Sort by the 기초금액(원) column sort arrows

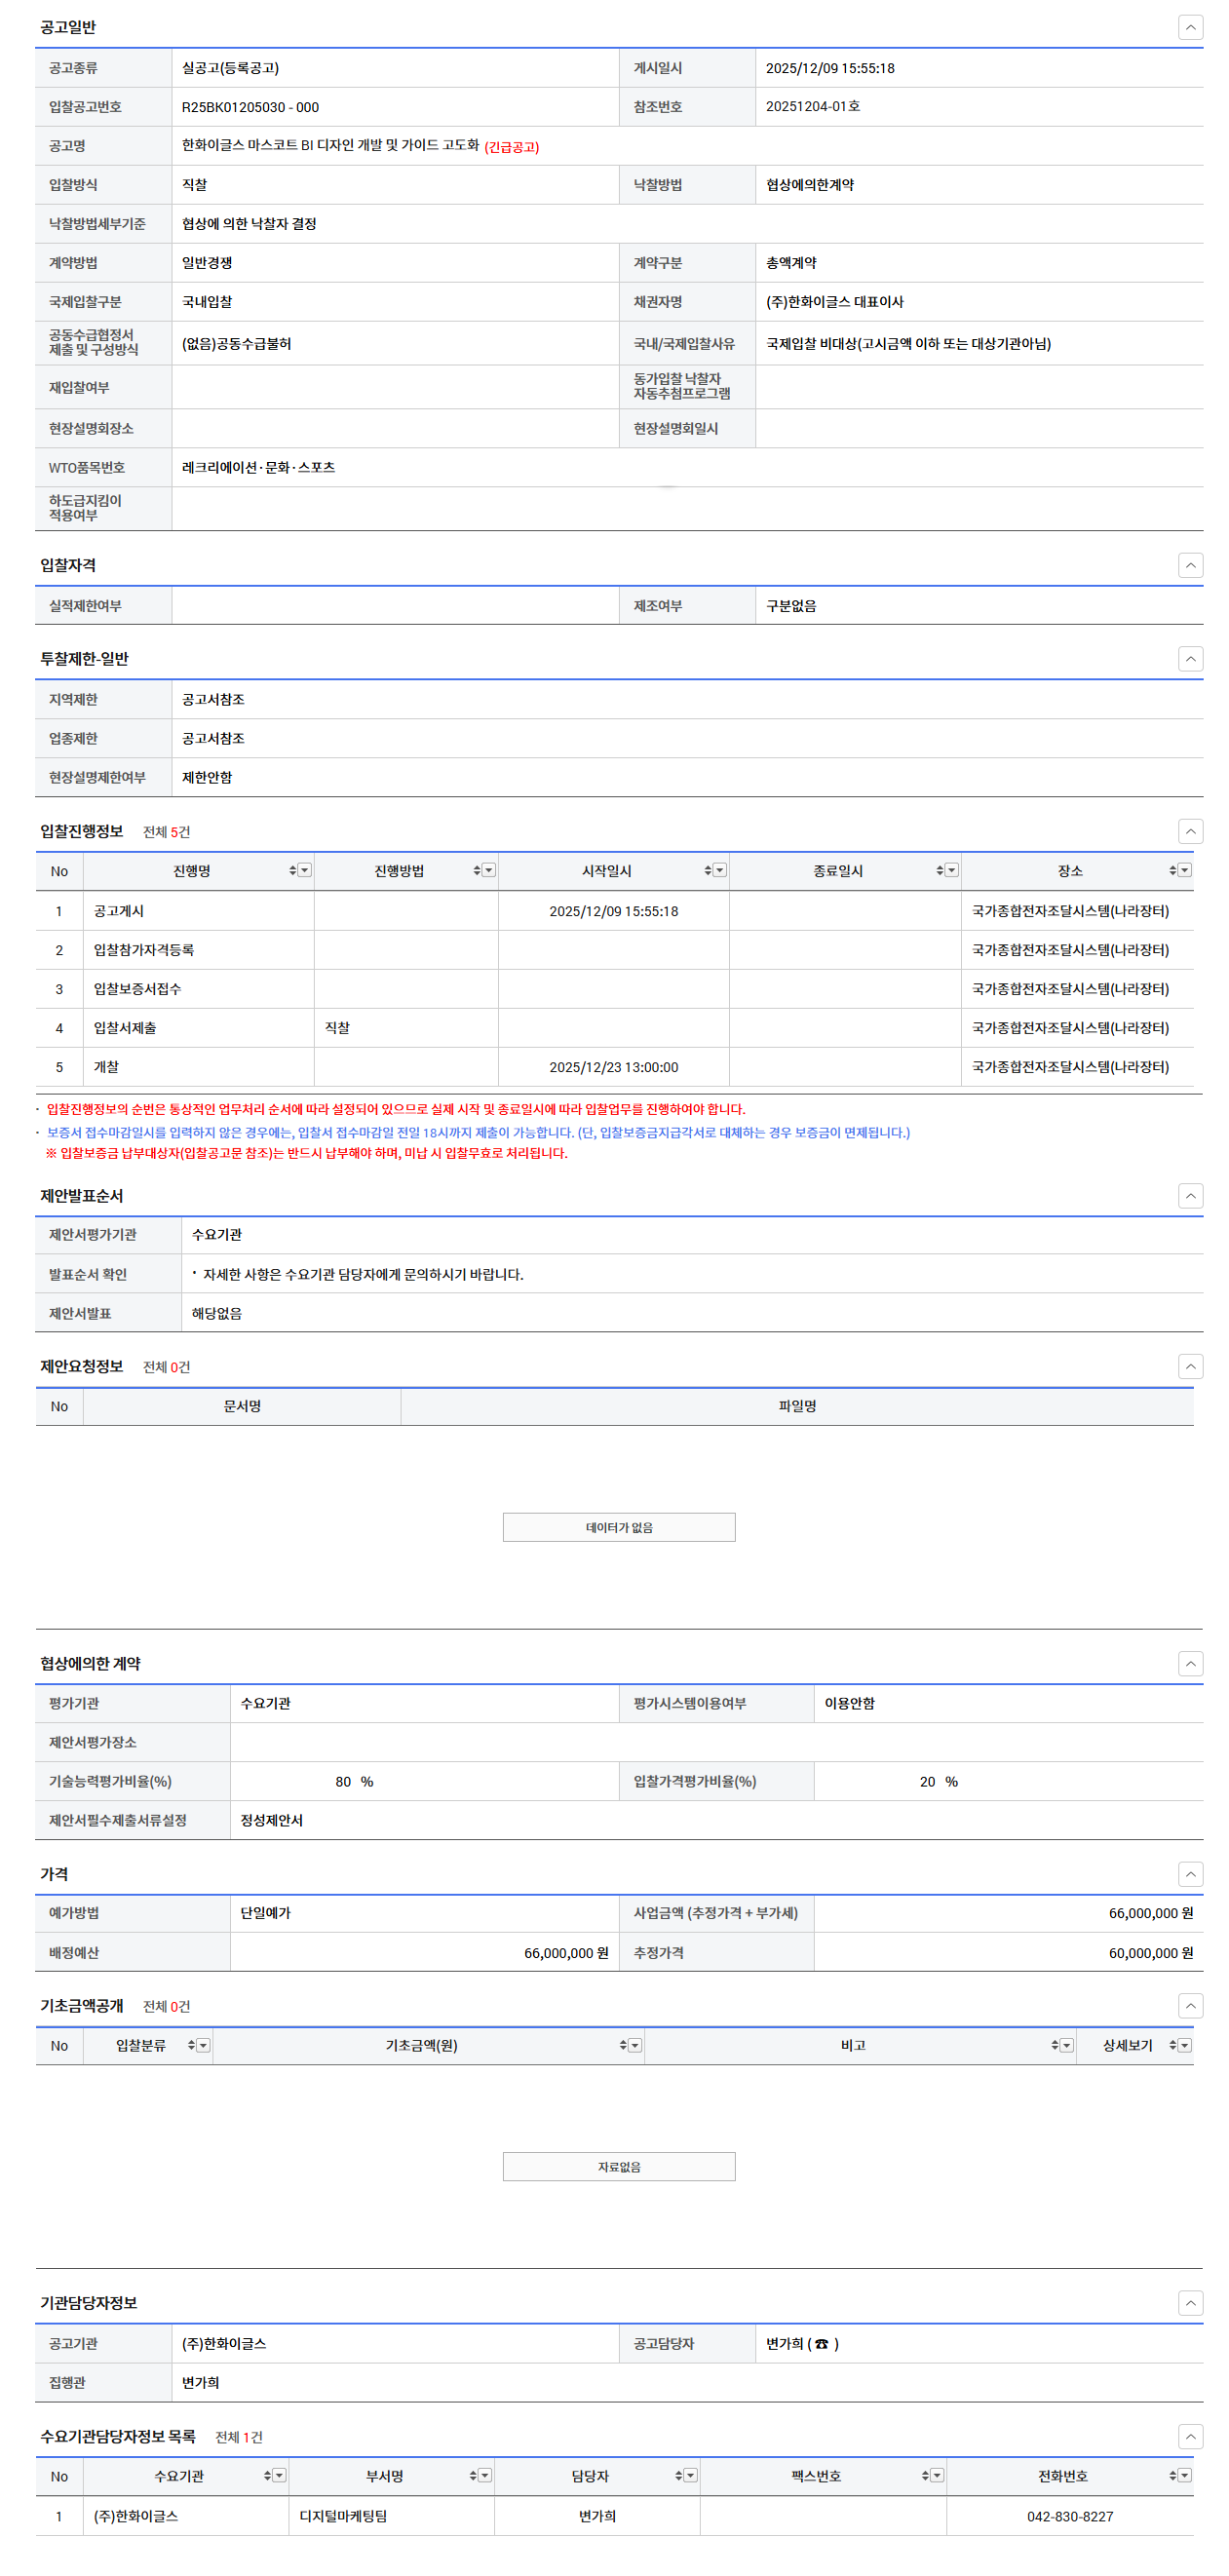[x=622, y=2045]
